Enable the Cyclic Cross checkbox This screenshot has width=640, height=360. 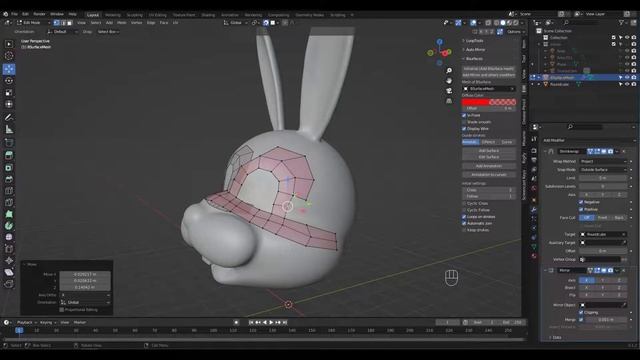[464, 203]
